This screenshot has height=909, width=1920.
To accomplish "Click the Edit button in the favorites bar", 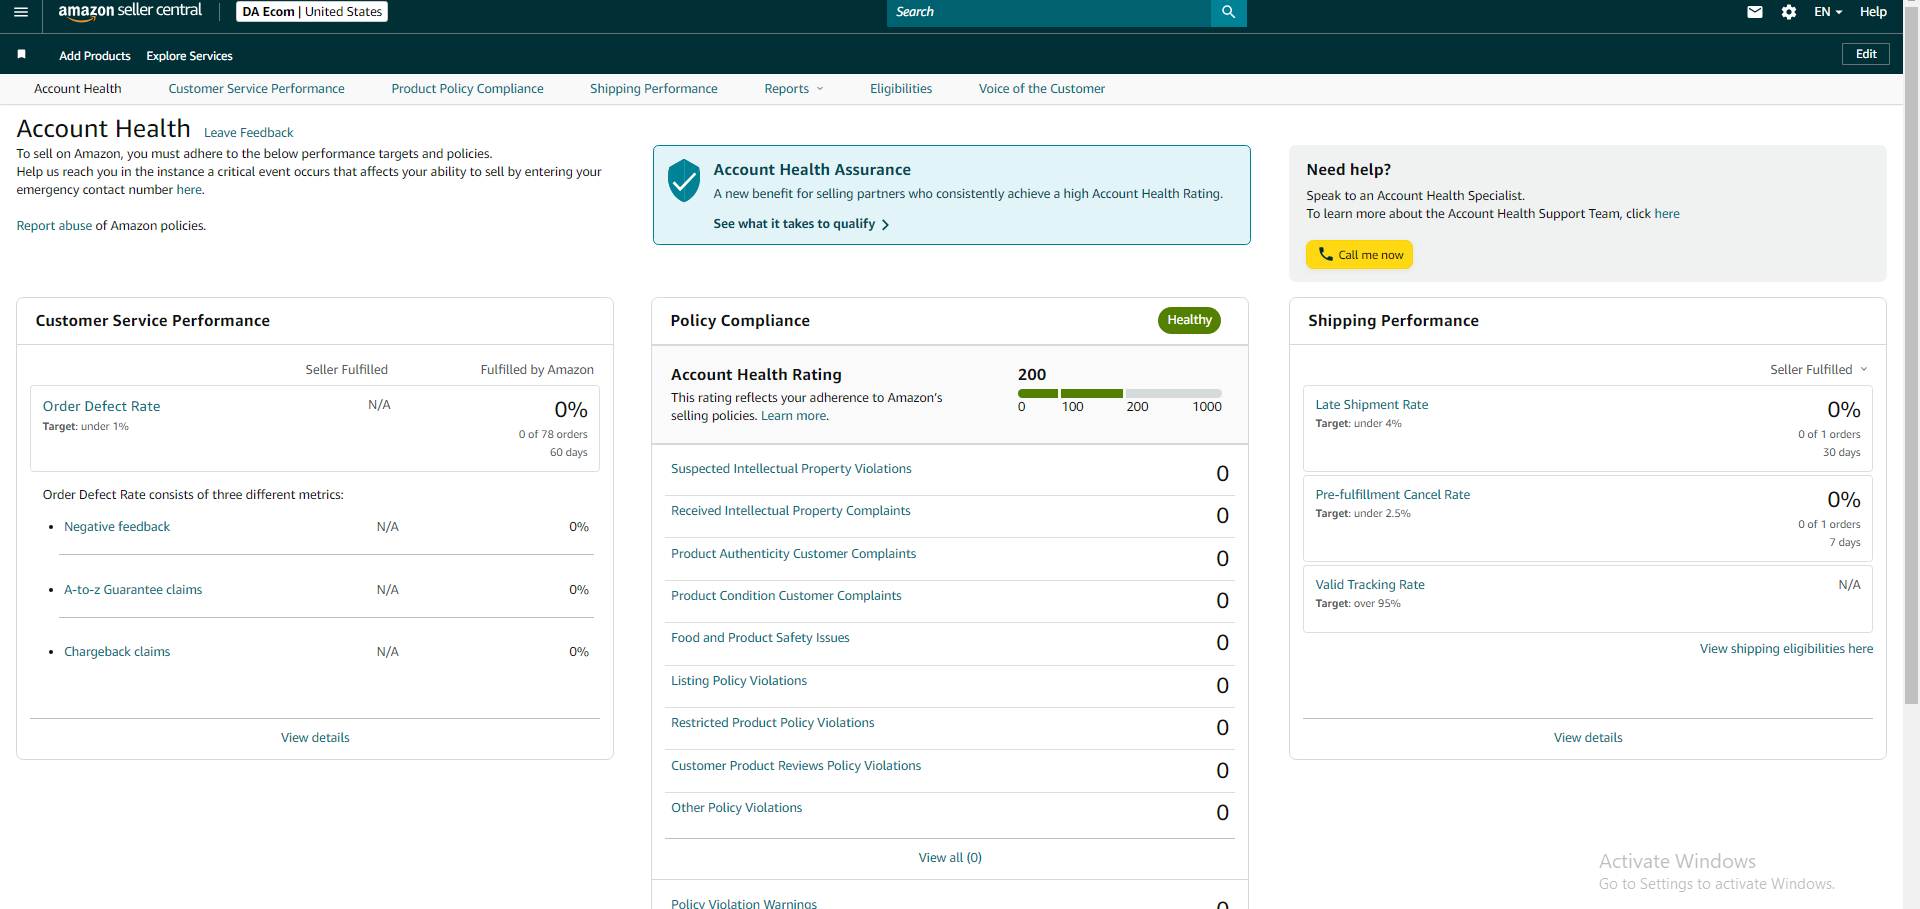I will pos(1866,54).
